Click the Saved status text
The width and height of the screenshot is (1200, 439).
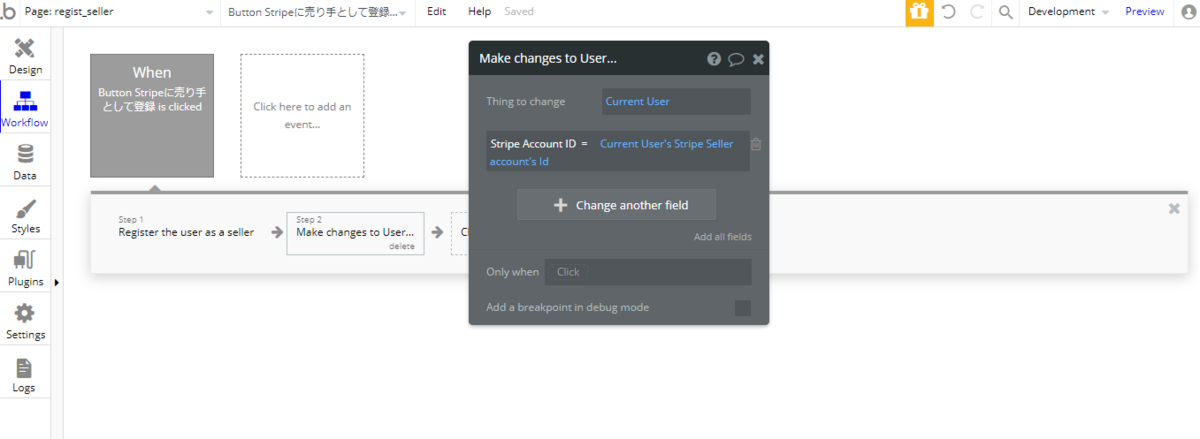point(519,12)
